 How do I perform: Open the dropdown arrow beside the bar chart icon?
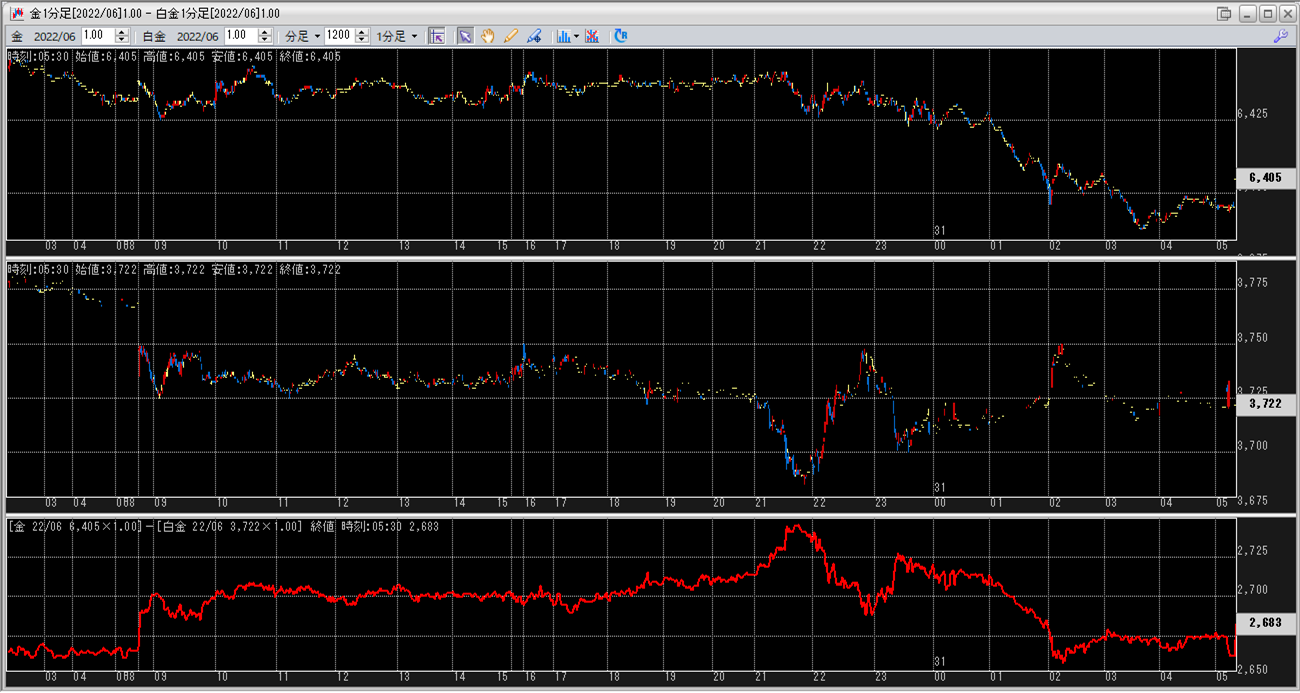(577, 36)
